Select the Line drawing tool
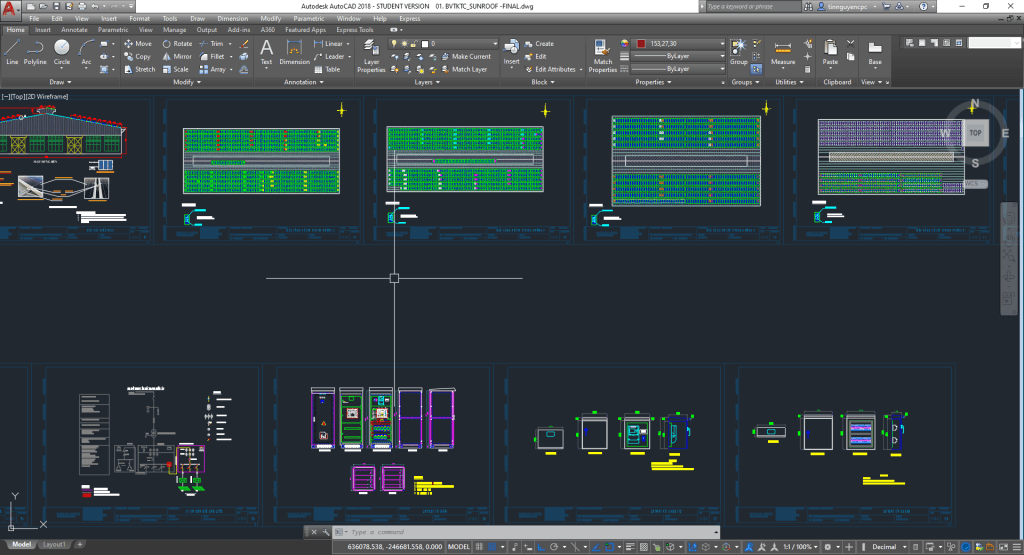This screenshot has height=555, width=1024. [x=12, y=52]
